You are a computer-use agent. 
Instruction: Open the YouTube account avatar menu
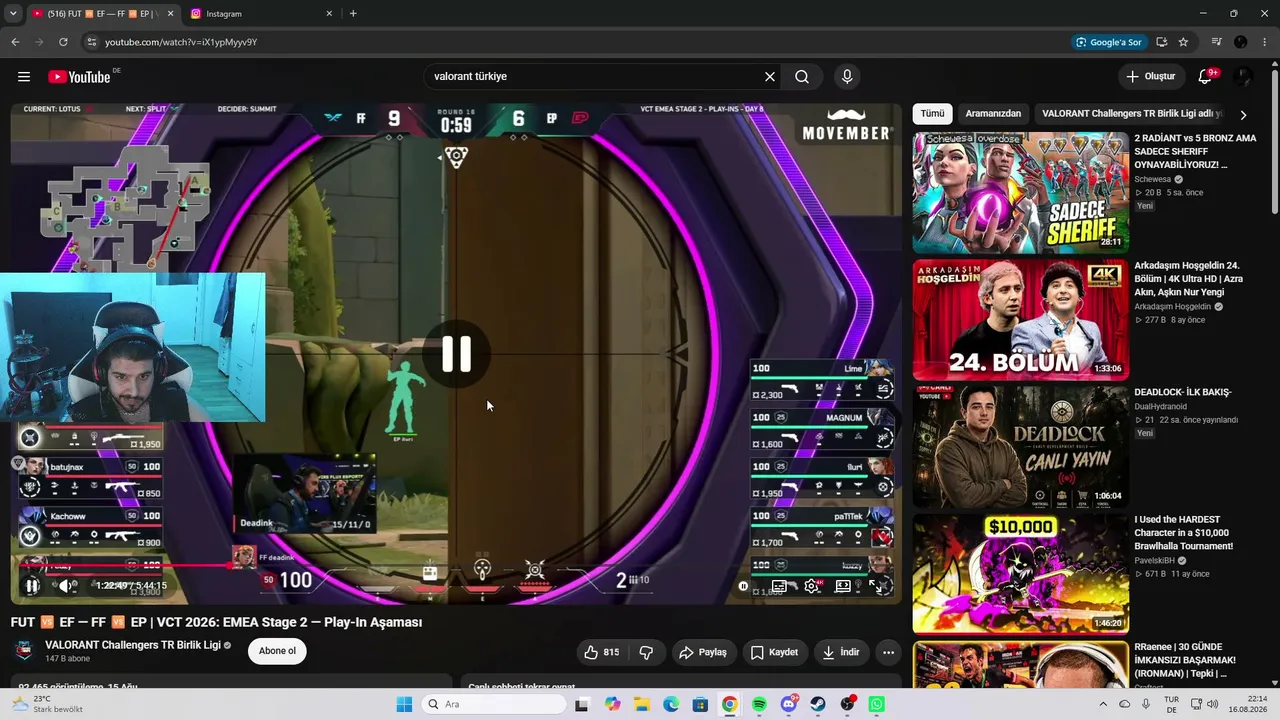[x=1243, y=77]
